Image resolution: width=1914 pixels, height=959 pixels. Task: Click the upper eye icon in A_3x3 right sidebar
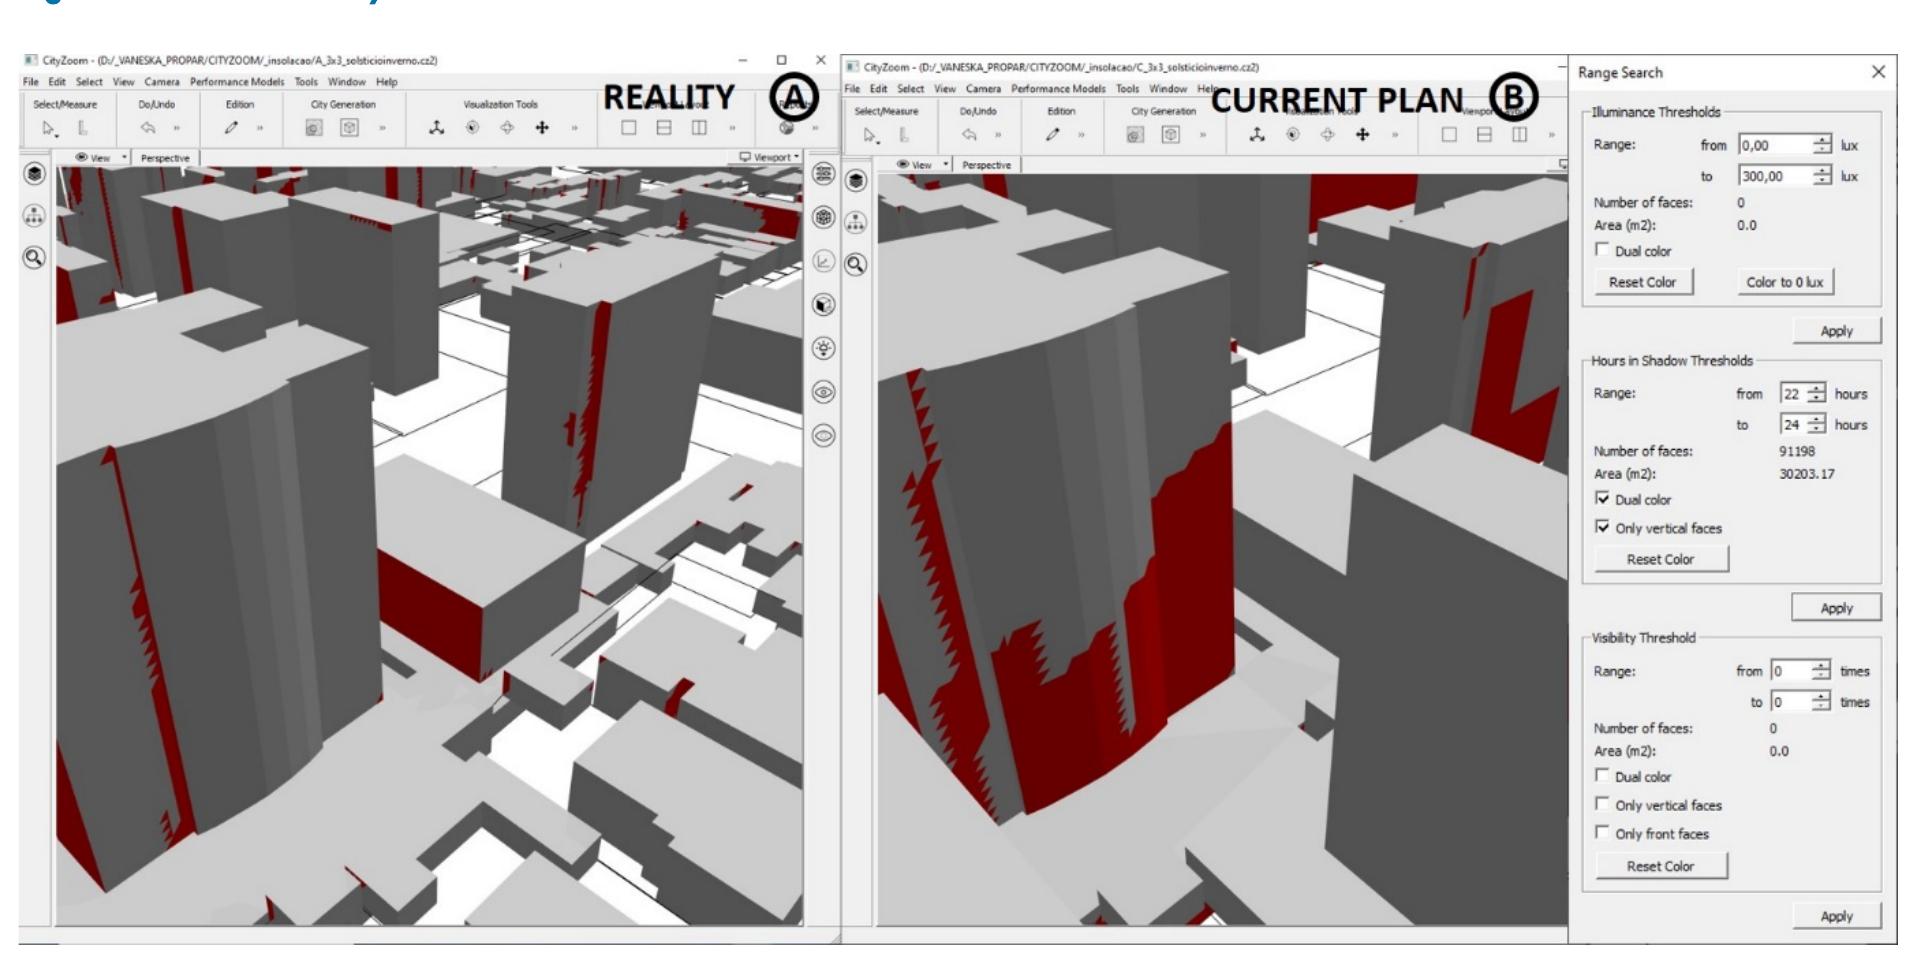823,392
